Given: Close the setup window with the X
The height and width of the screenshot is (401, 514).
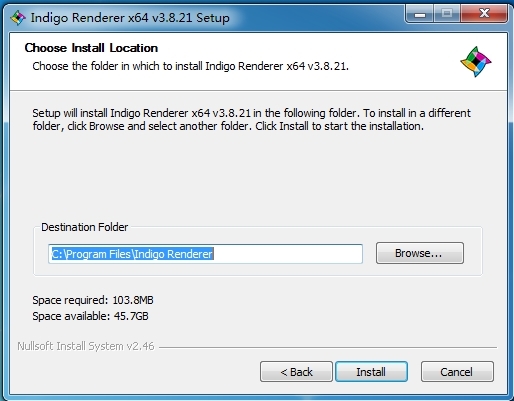Looking at the screenshot, I should [484, 14].
